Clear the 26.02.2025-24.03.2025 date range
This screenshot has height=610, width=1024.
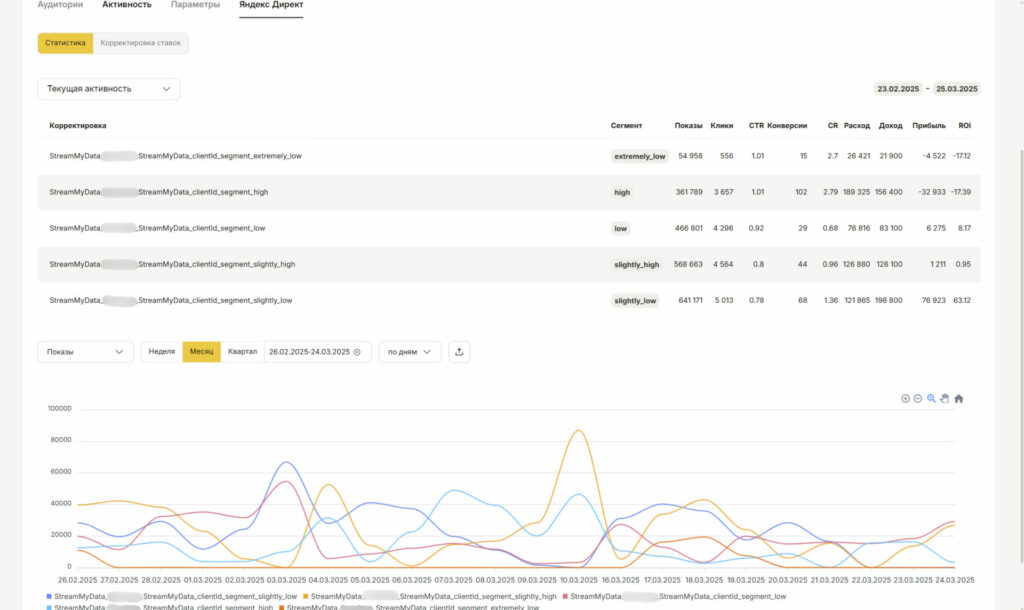(x=357, y=352)
